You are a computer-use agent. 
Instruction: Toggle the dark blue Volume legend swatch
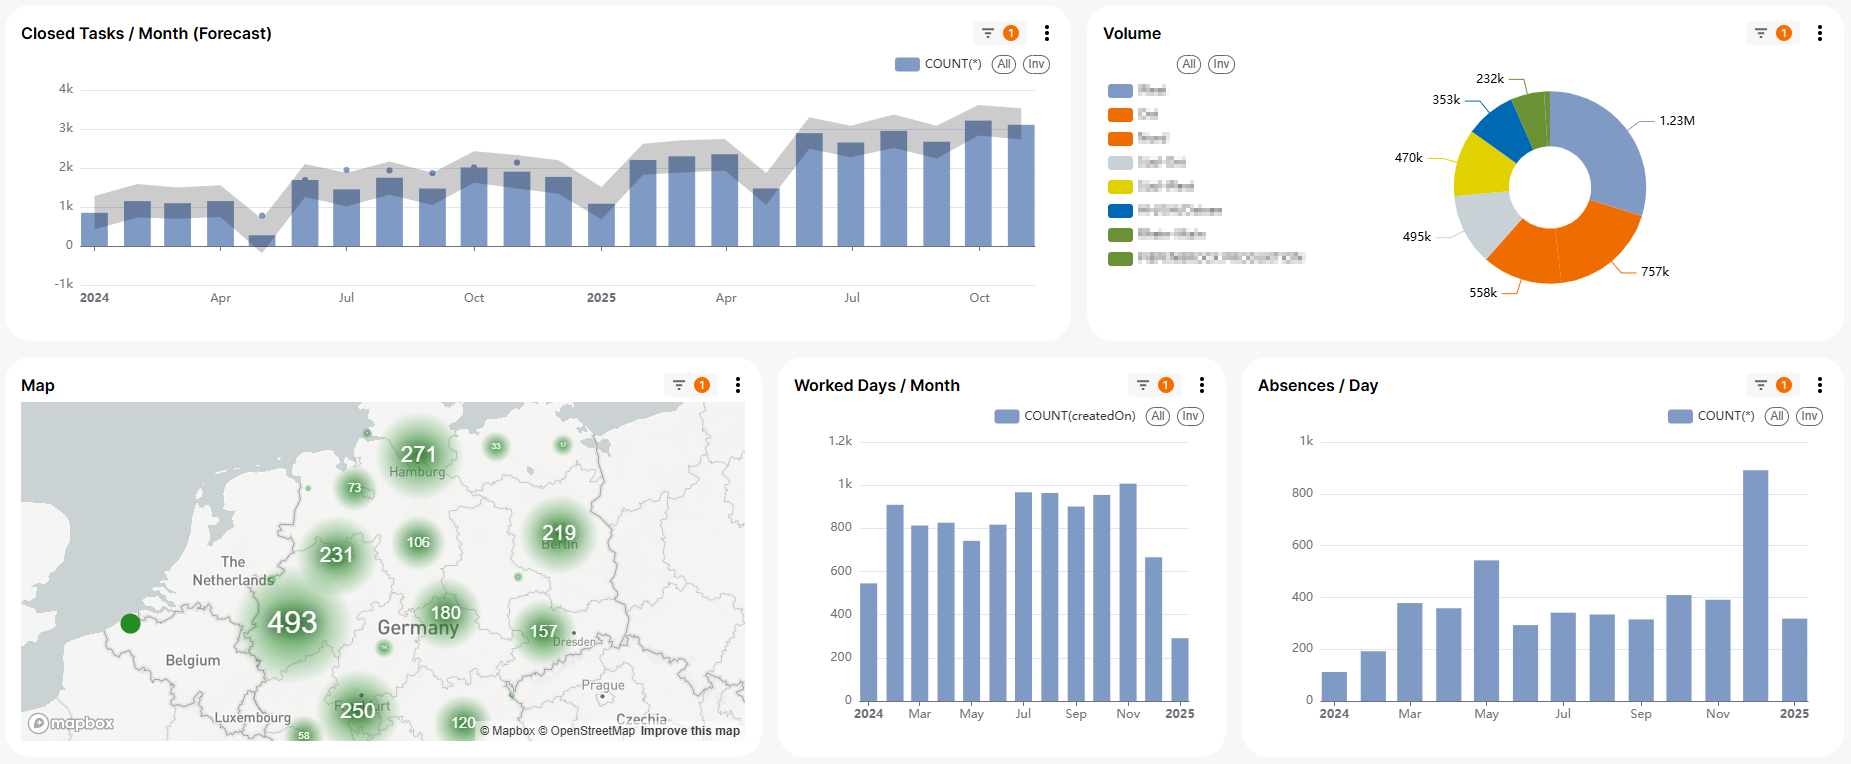coord(1120,210)
